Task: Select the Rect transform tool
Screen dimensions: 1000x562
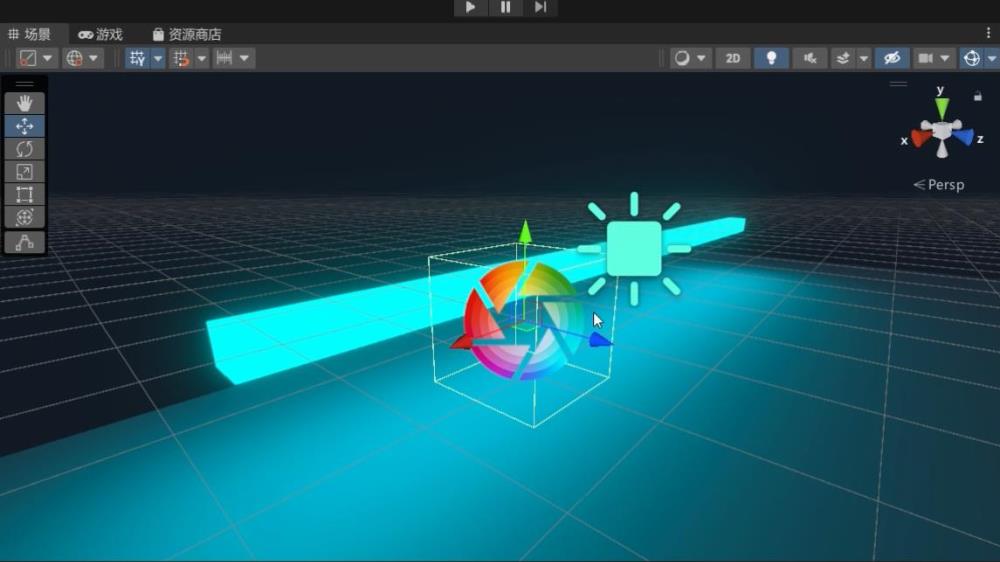Action: click(x=24, y=195)
